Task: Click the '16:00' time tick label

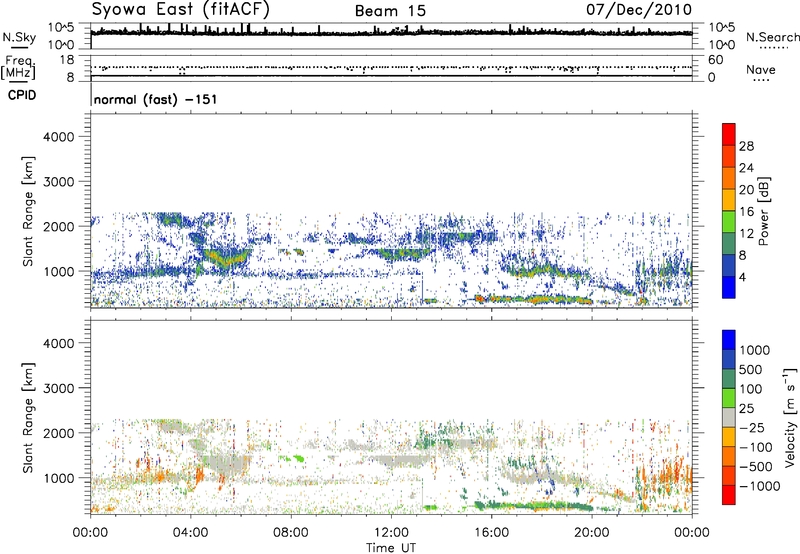Action: coord(491,533)
